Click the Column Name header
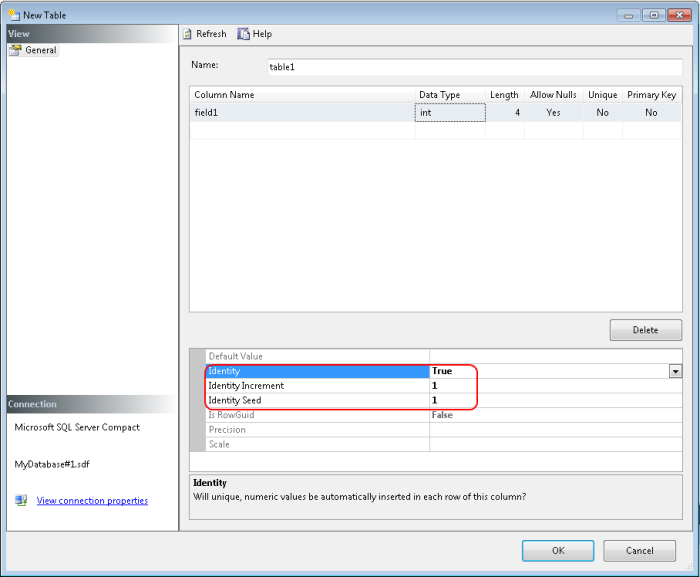 [x=303, y=95]
